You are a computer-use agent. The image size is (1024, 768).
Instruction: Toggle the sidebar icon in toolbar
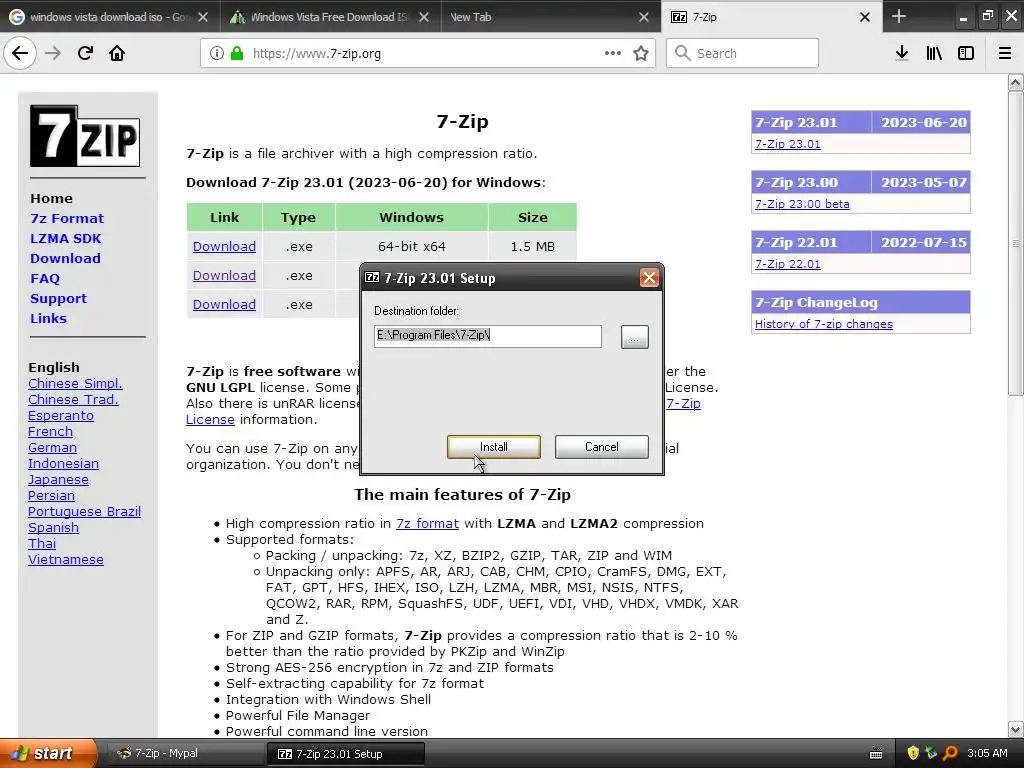click(966, 53)
